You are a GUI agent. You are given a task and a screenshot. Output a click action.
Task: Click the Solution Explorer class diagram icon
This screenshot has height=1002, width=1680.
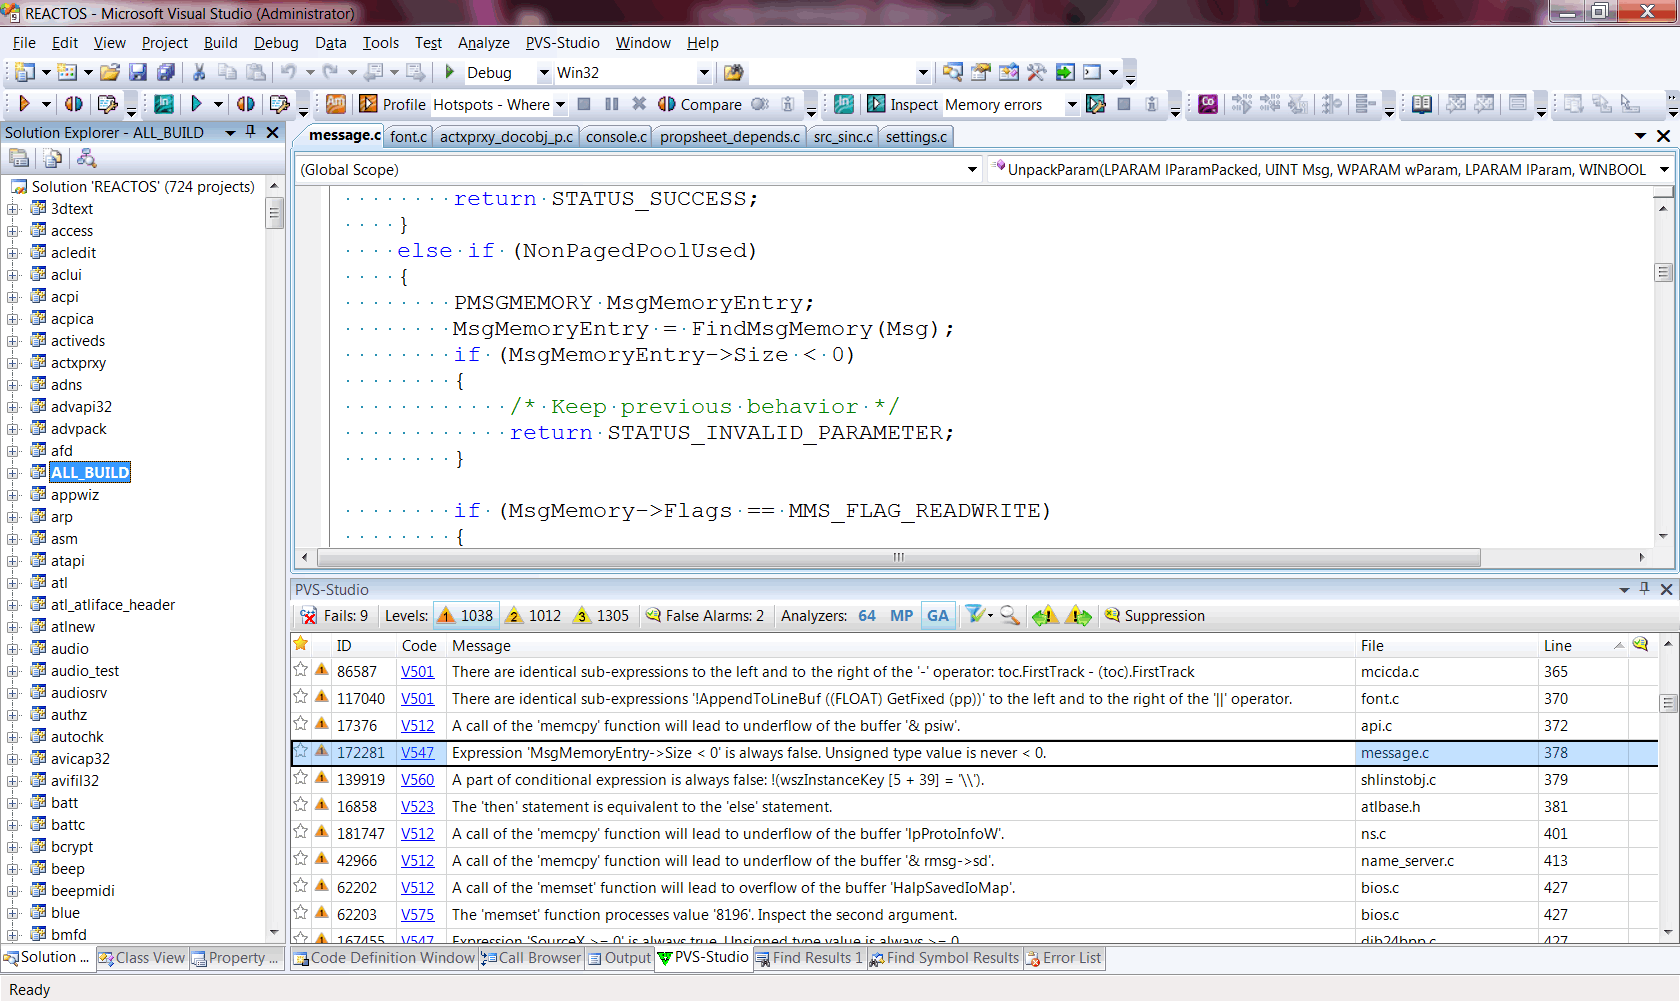point(87,158)
